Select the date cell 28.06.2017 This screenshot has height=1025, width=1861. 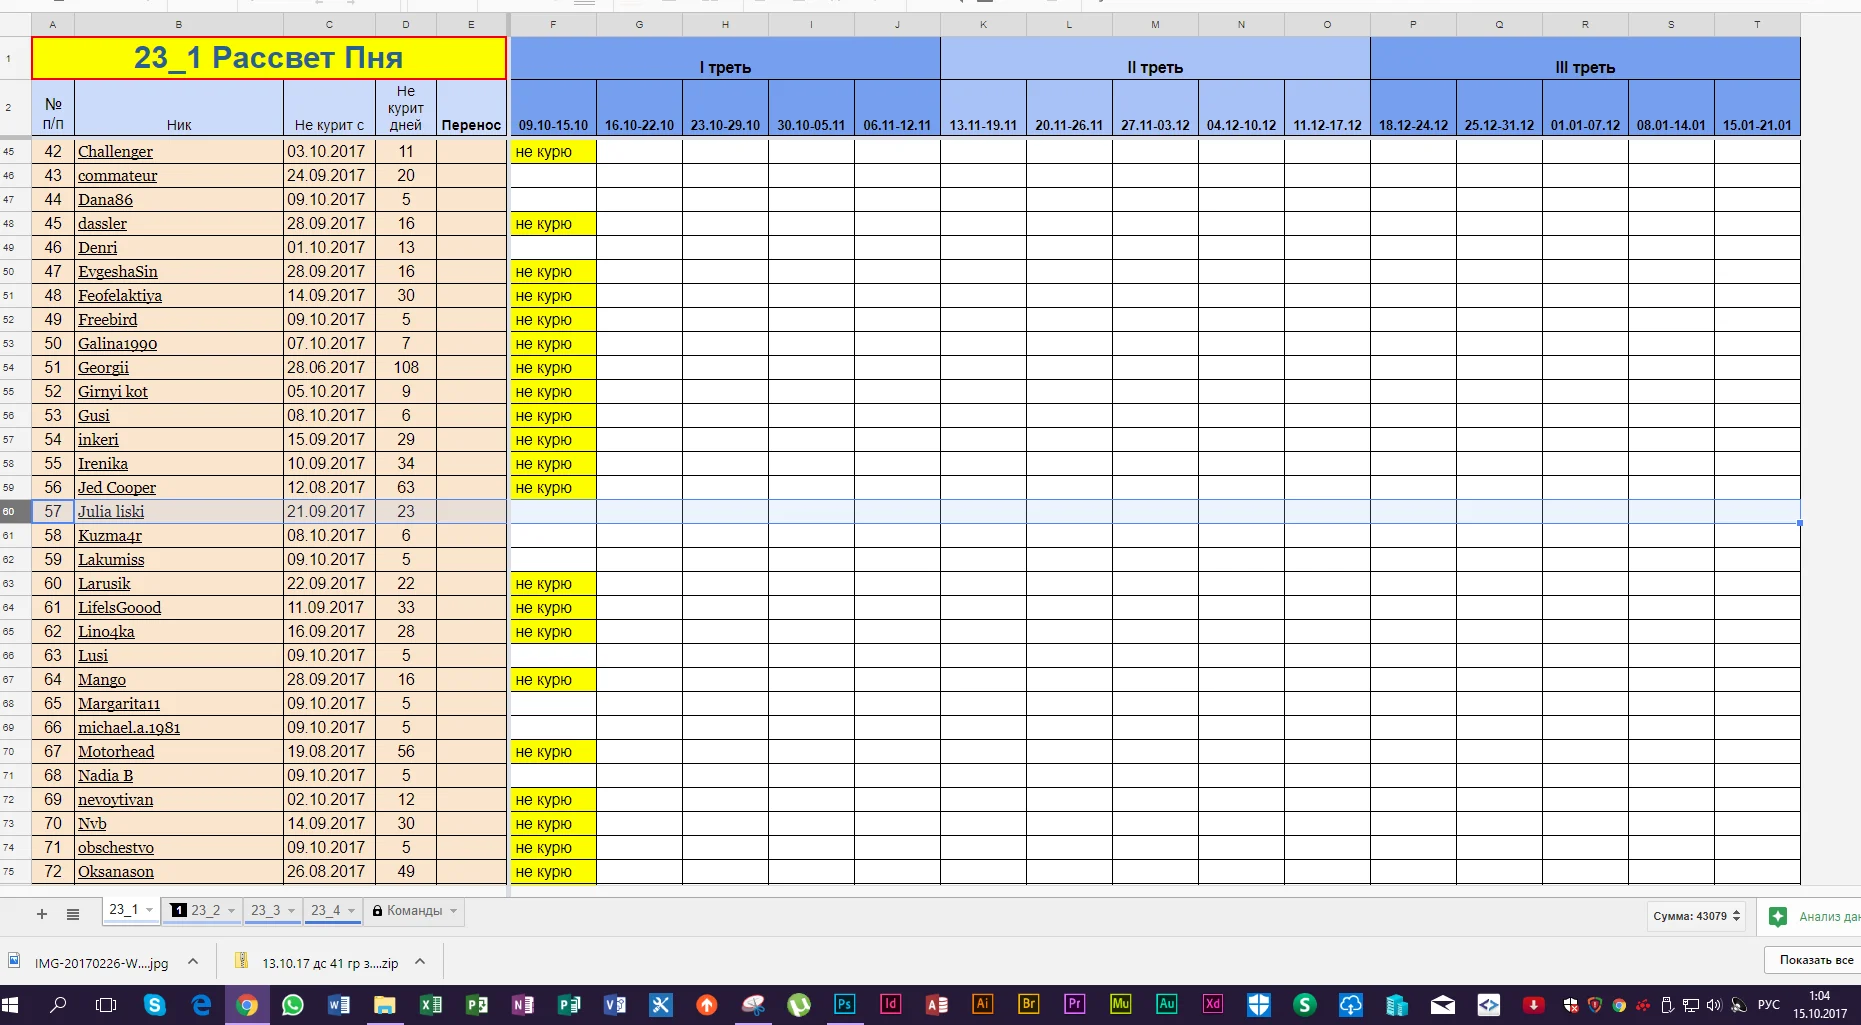point(329,368)
